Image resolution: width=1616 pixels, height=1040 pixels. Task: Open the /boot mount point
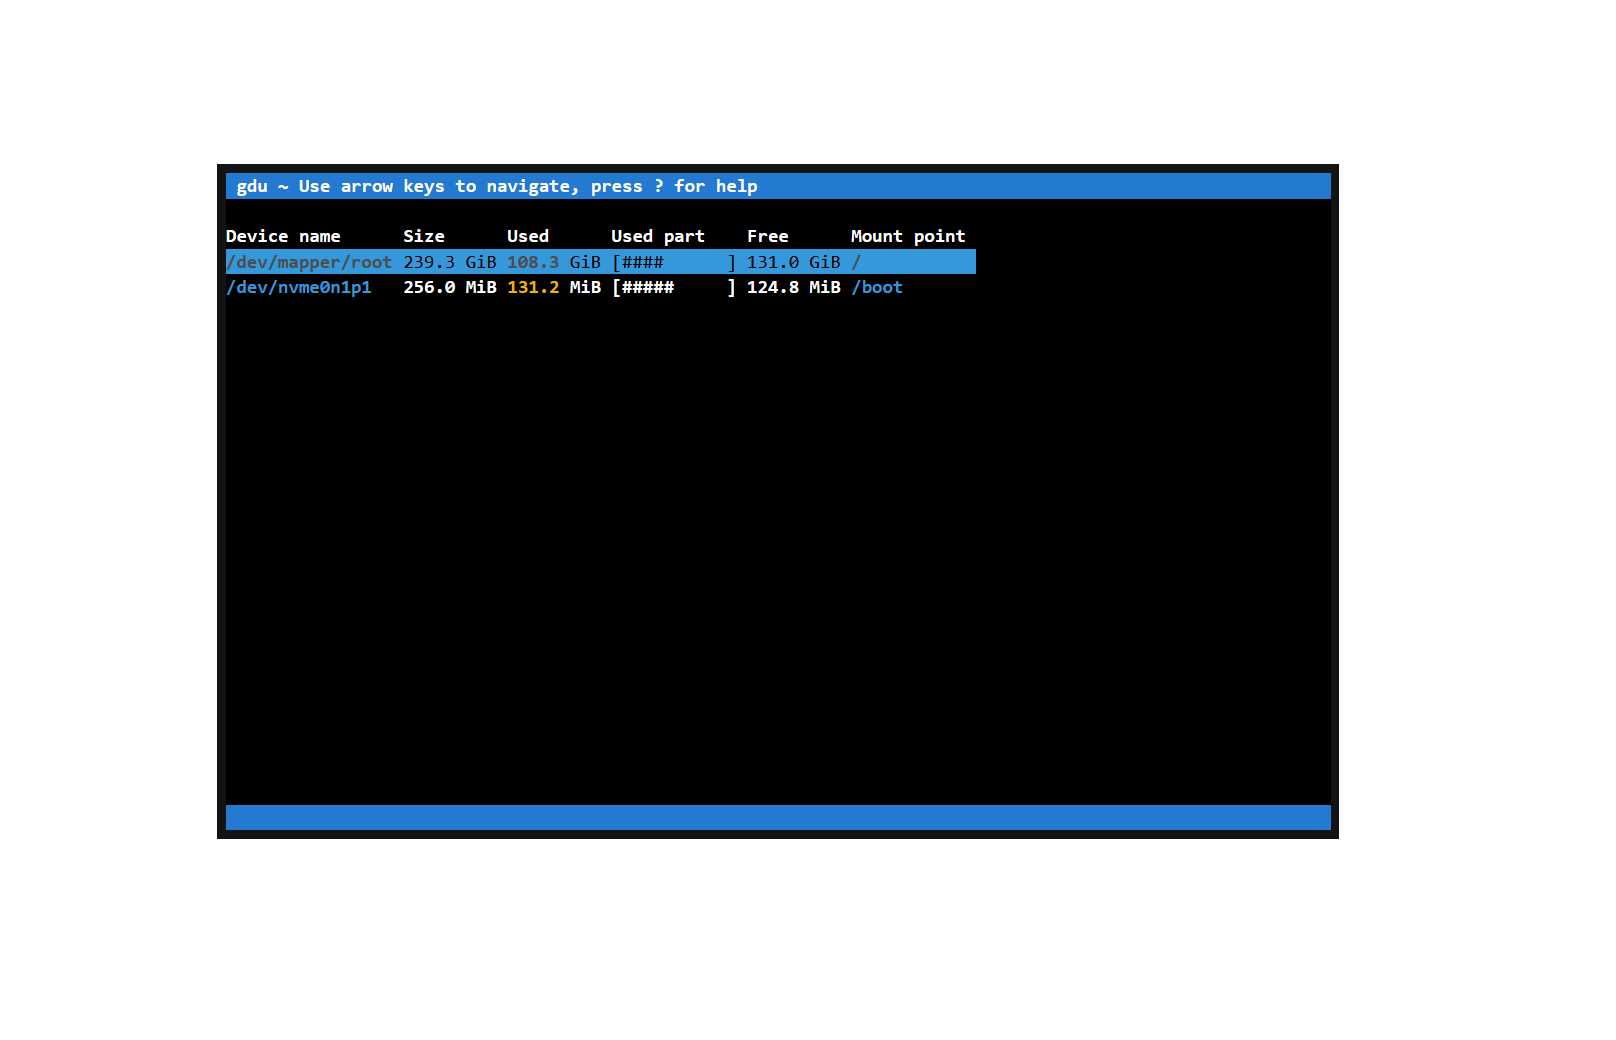tap(877, 287)
